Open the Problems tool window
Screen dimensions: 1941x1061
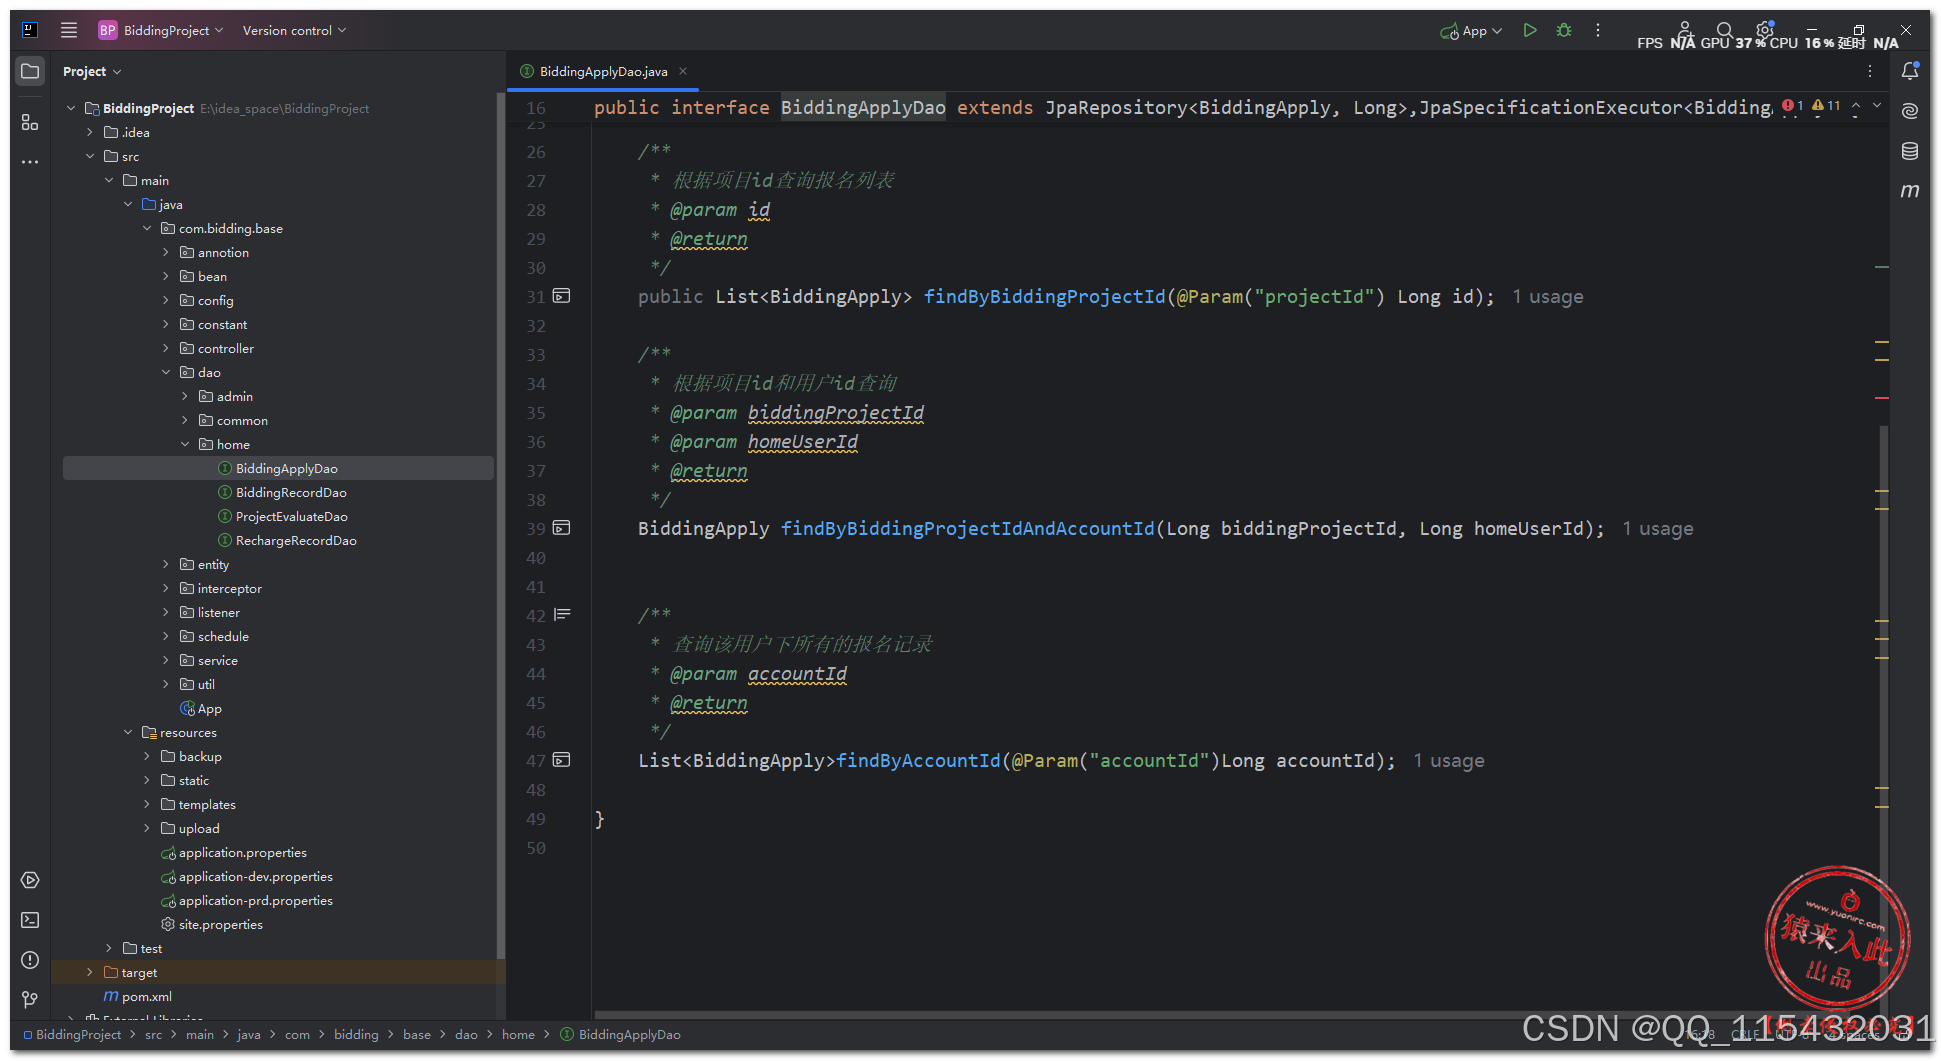(30, 960)
